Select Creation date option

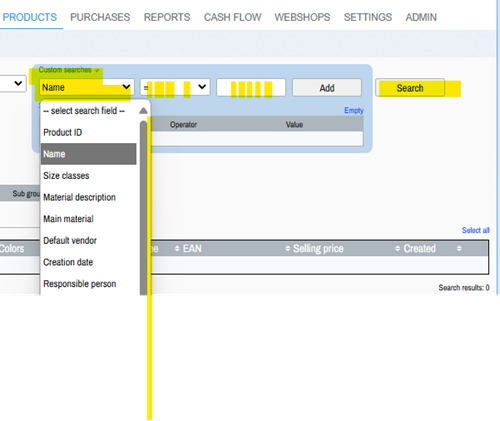point(88,262)
